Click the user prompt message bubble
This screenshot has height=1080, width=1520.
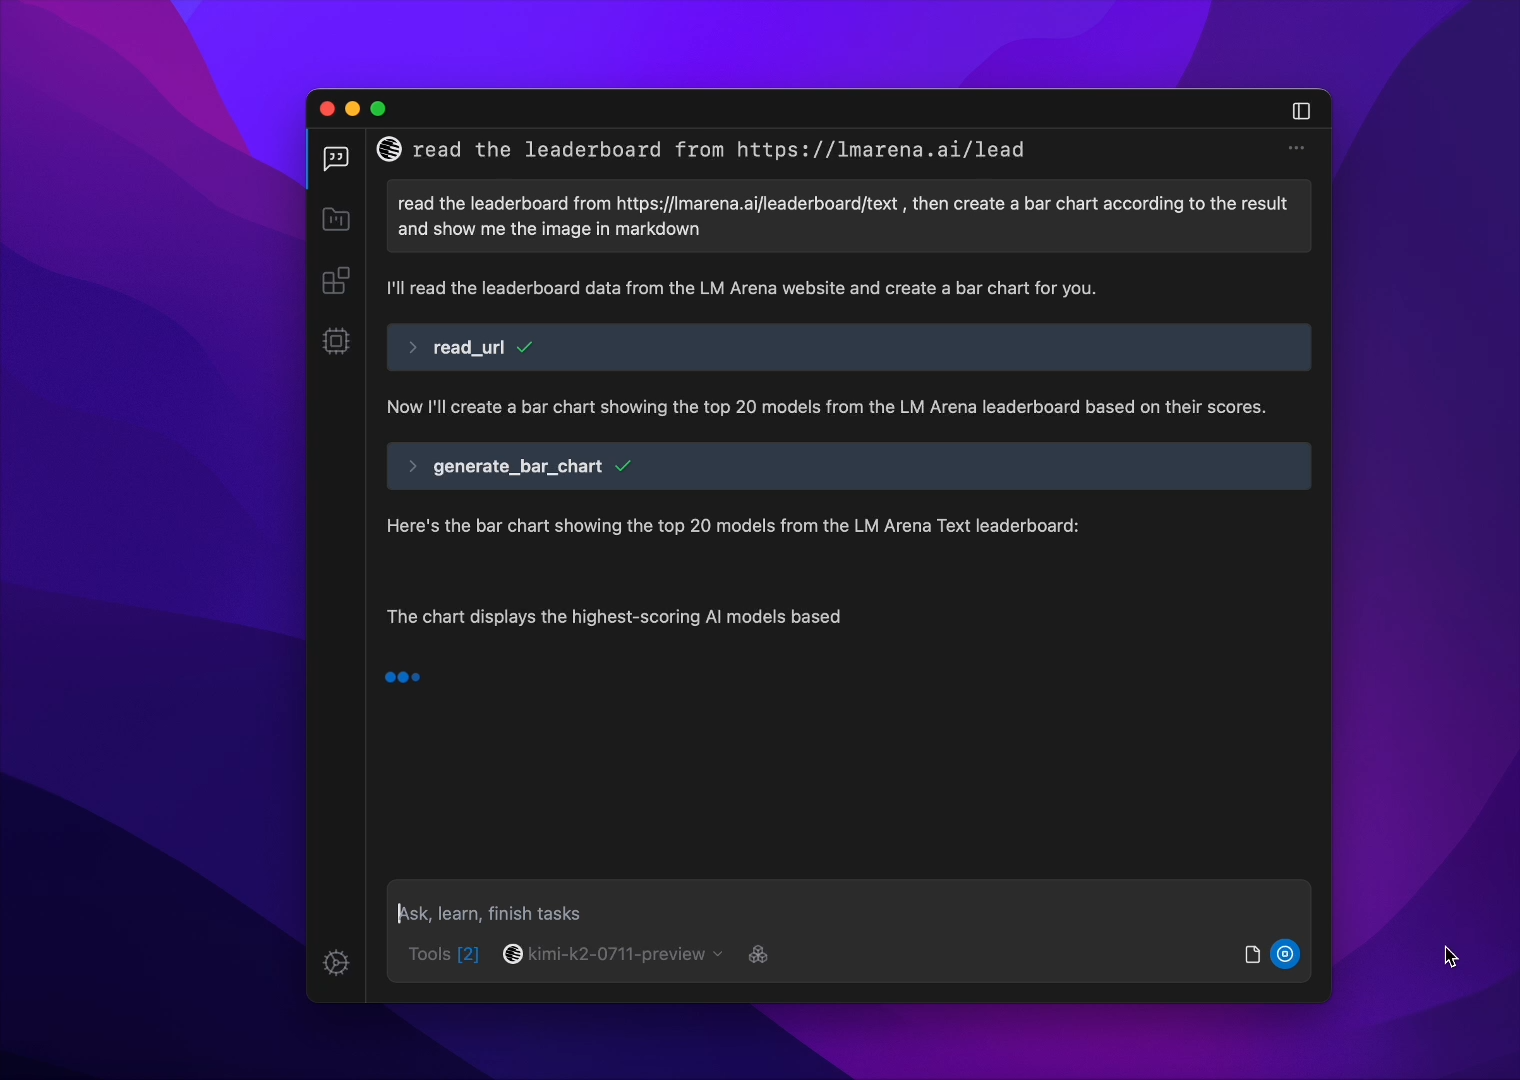849,216
